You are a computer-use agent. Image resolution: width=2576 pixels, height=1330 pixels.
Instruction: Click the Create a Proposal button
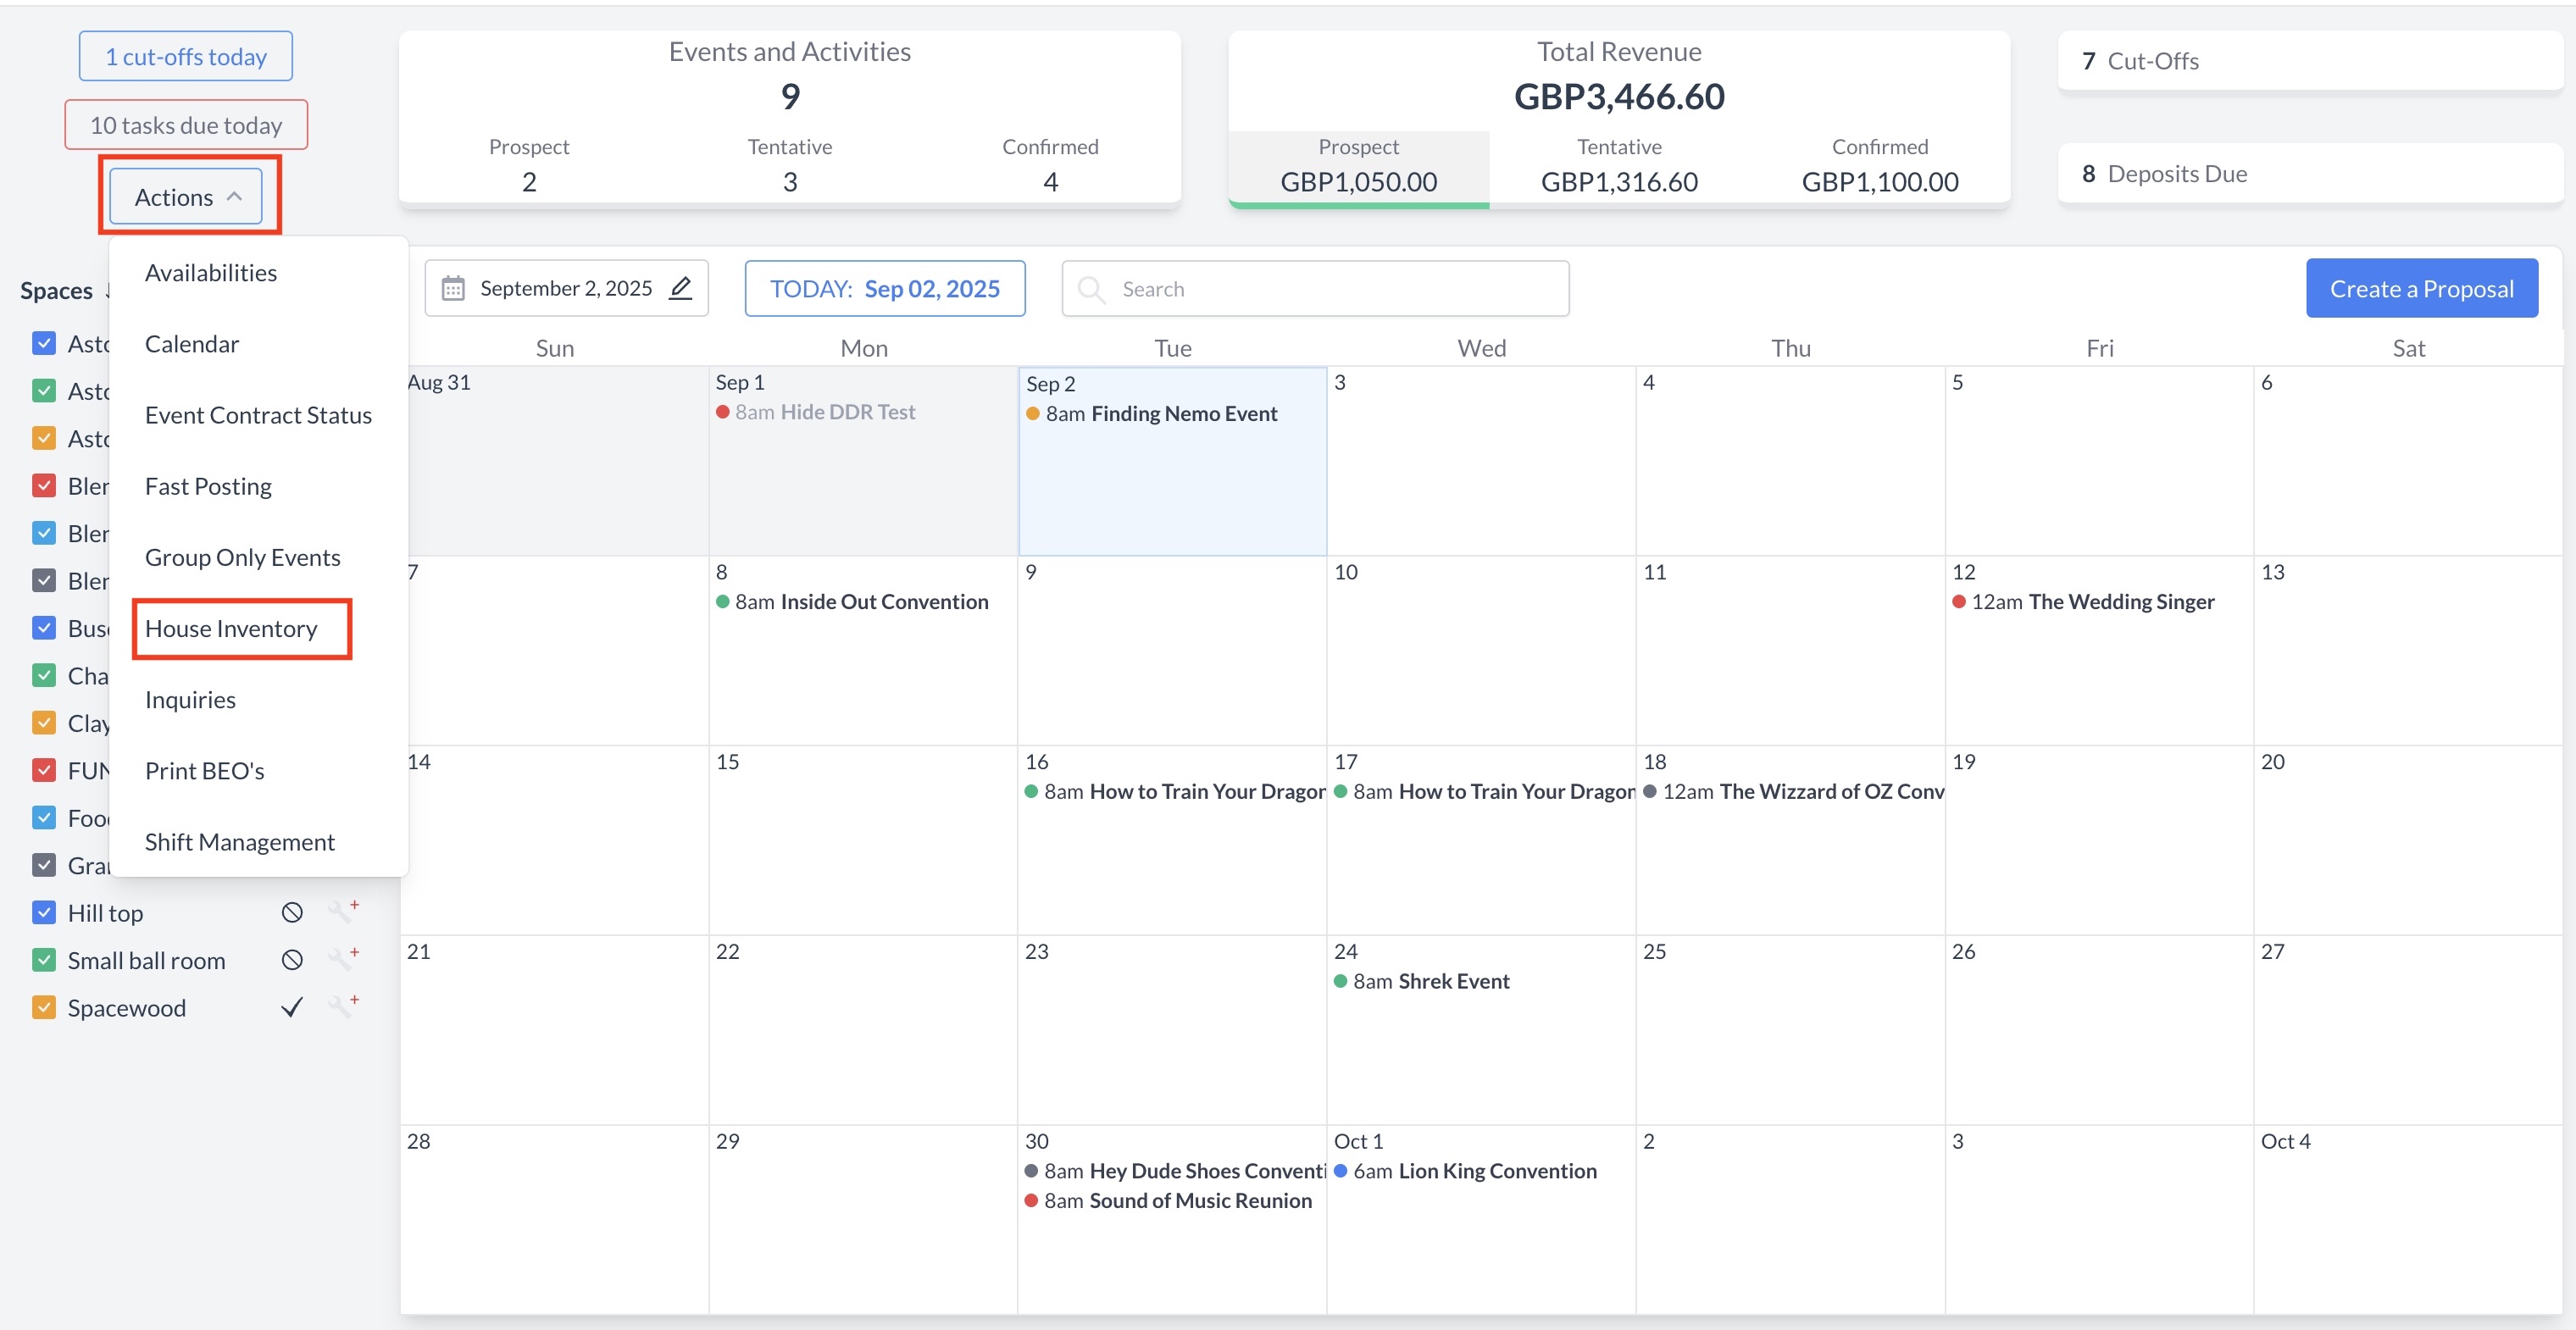(2420, 288)
